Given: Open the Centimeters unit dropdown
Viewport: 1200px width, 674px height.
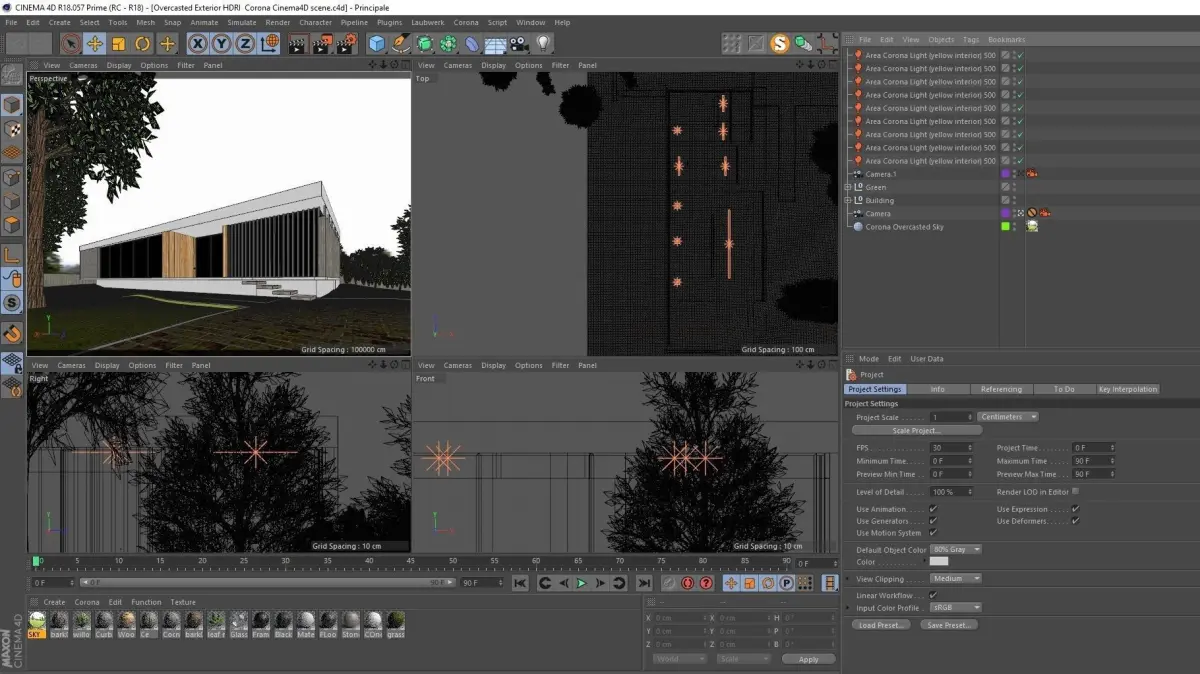Looking at the screenshot, I should click(1008, 417).
